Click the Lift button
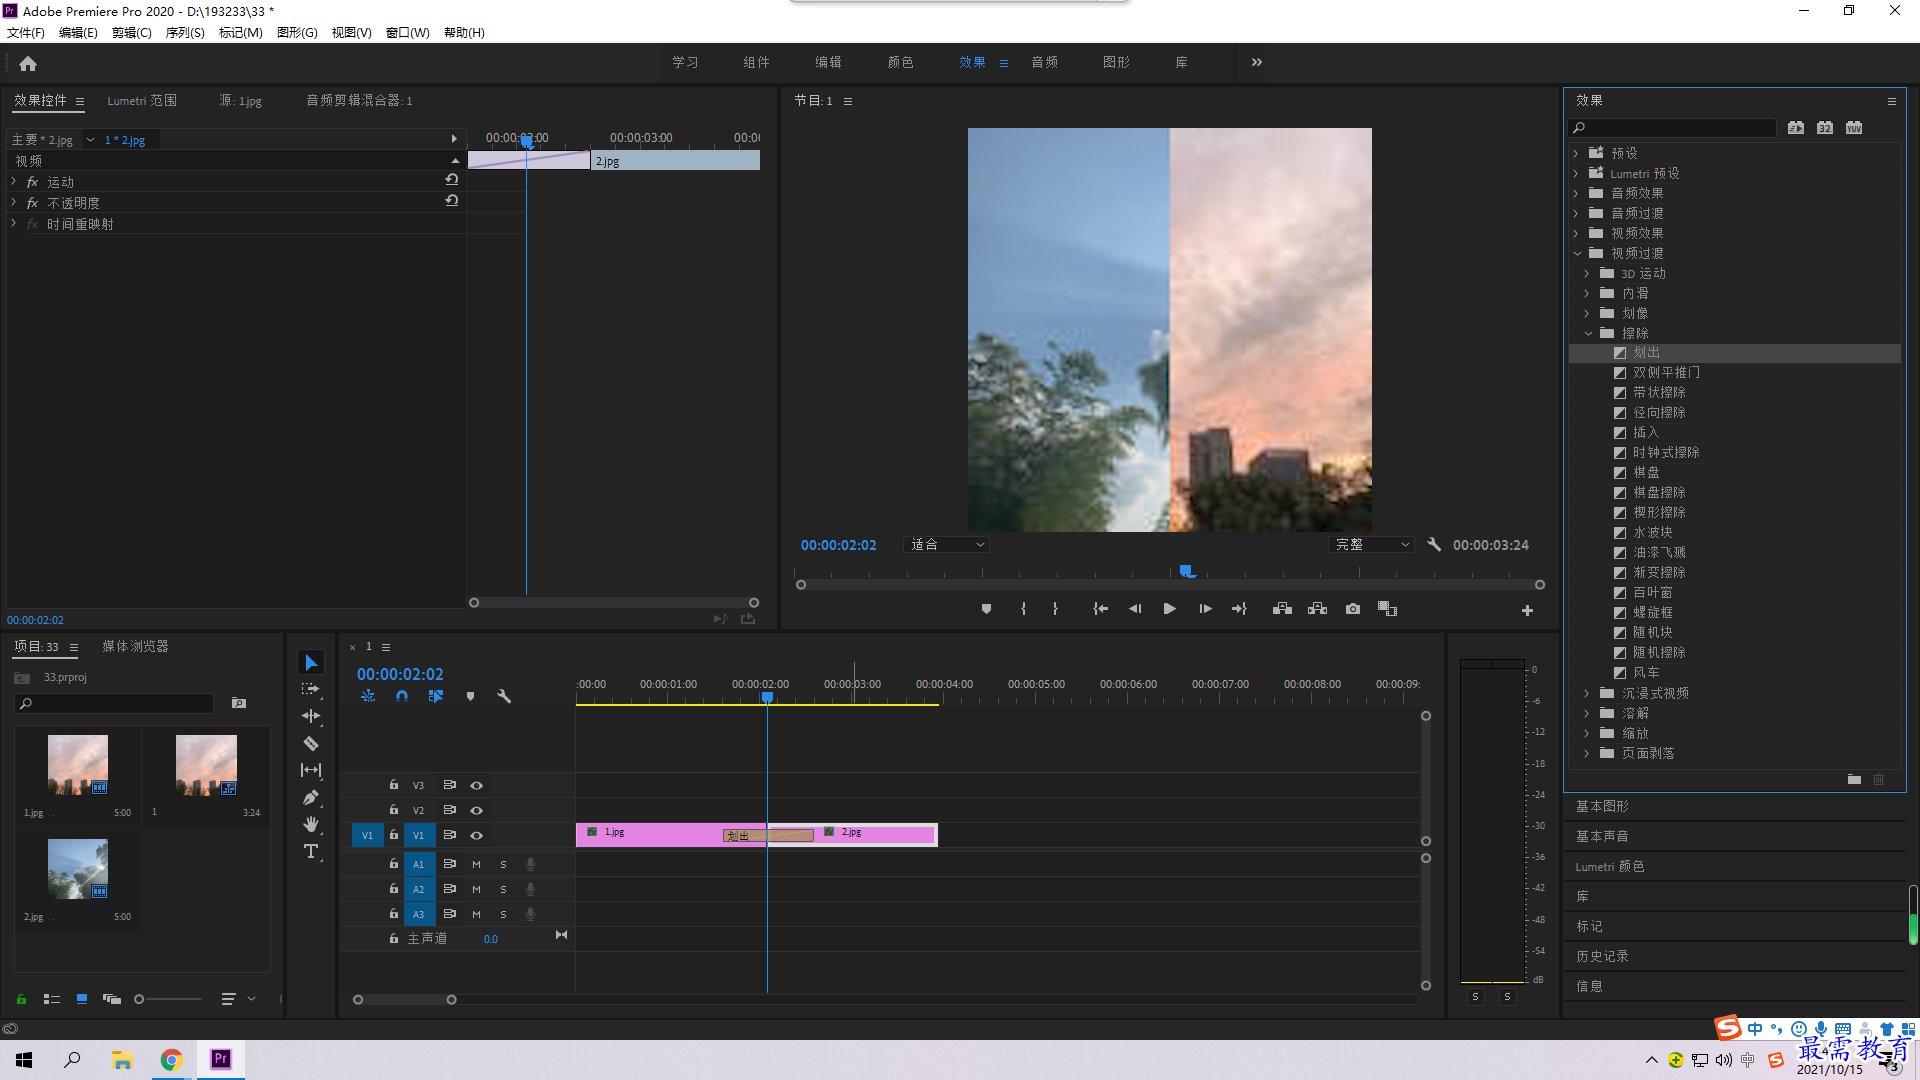1920x1080 pixels. (1282, 609)
